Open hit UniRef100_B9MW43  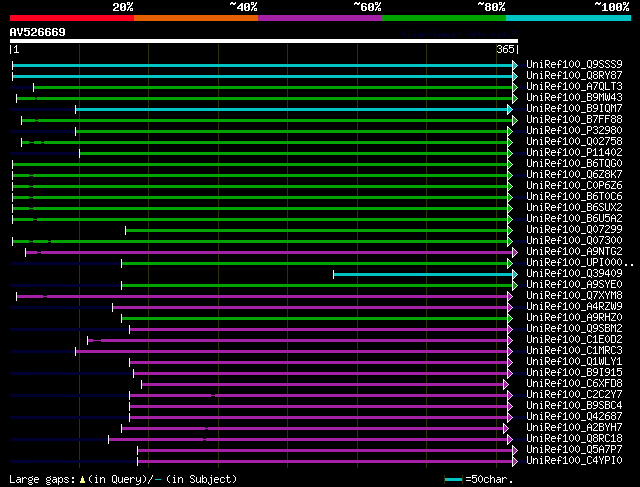click(574, 97)
